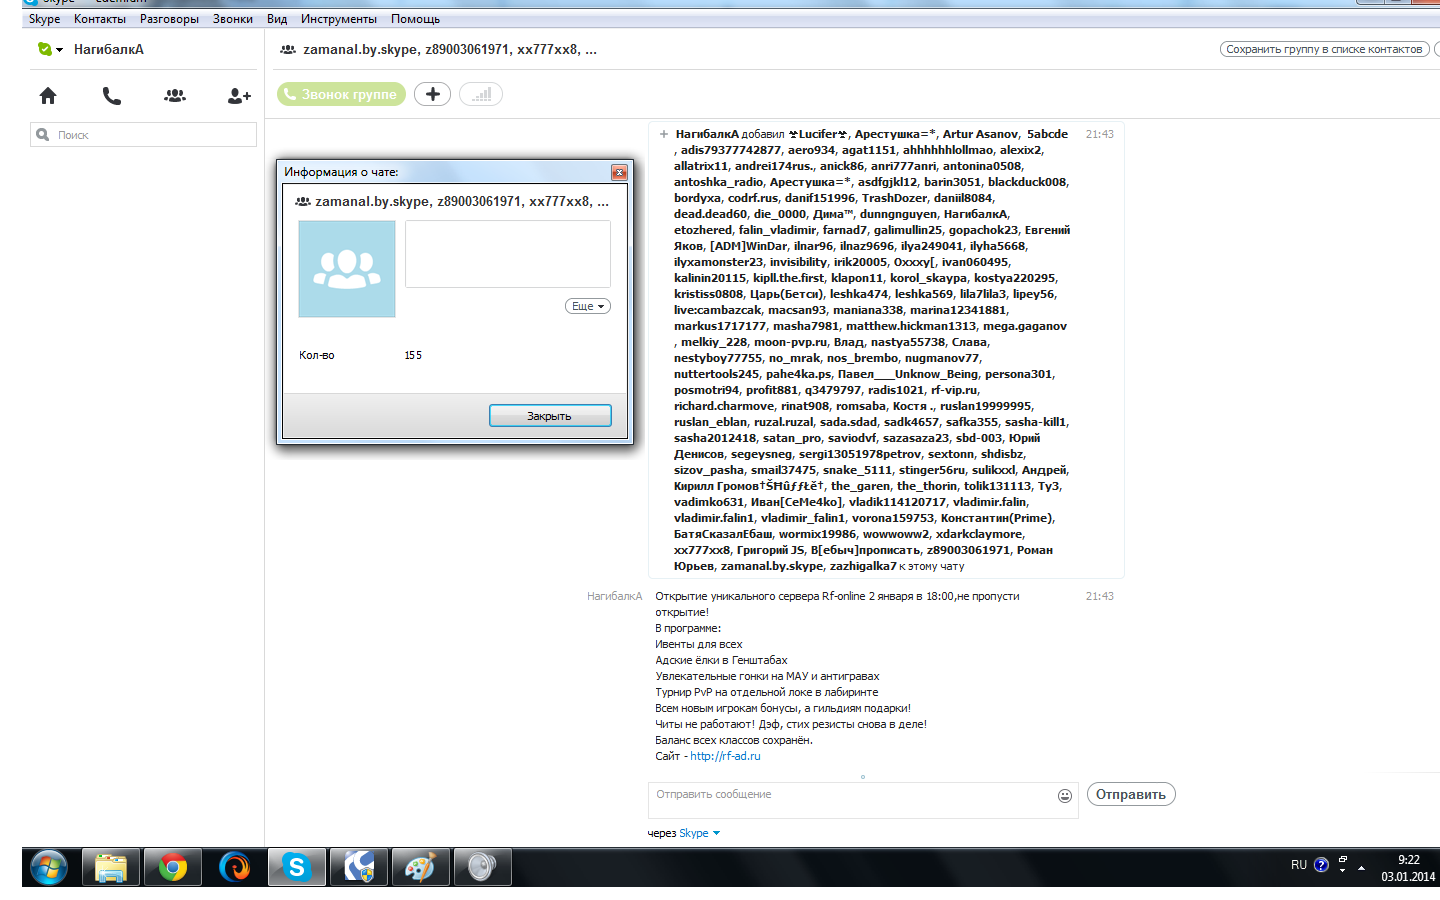Image resolution: width=1440 pixels, height=900 pixels.
Task: Click the member count value 155
Action: tap(413, 355)
